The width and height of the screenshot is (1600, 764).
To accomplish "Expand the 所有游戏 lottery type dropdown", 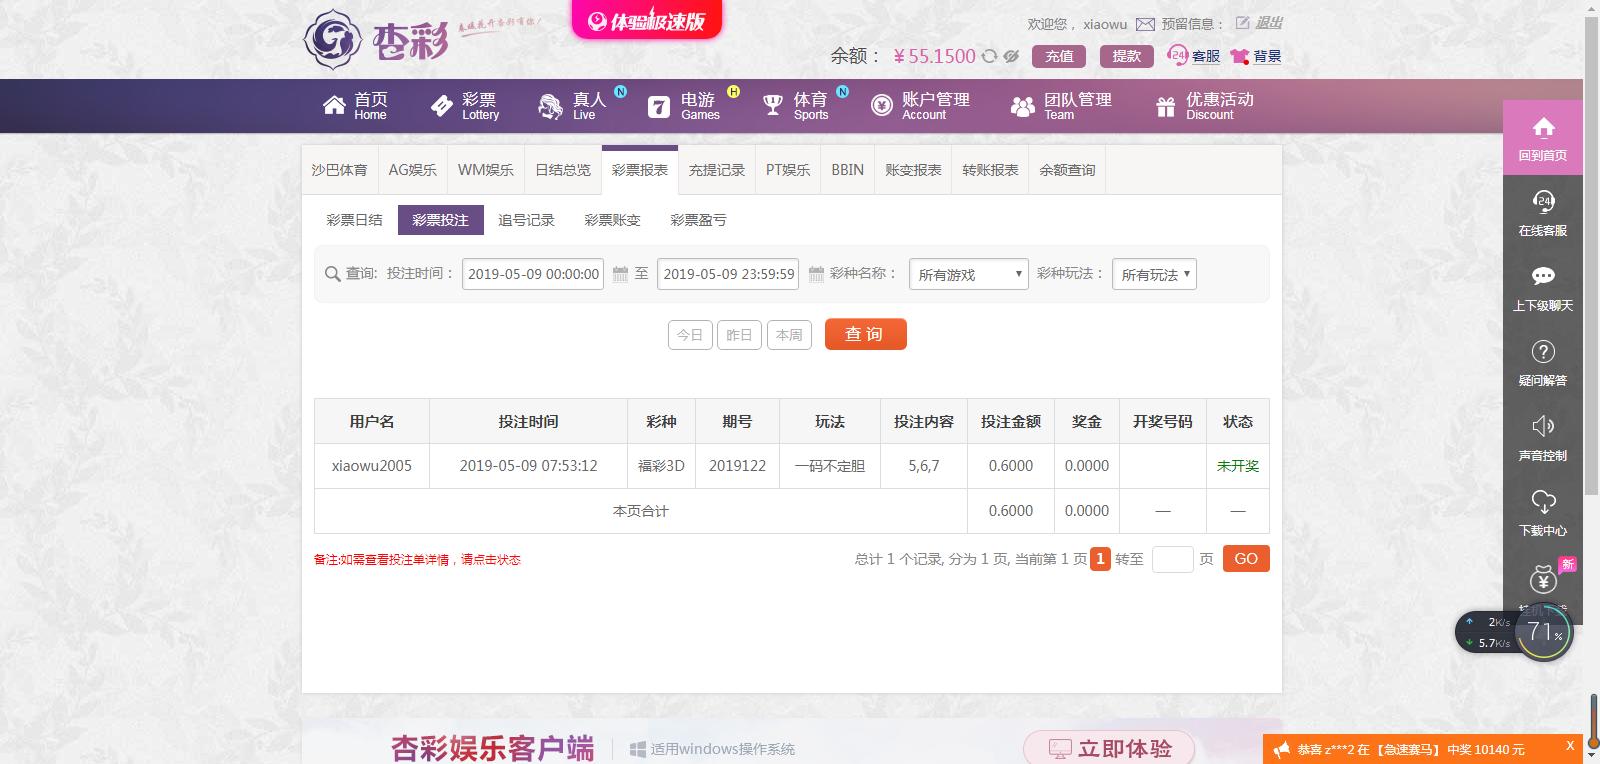I will pos(968,274).
